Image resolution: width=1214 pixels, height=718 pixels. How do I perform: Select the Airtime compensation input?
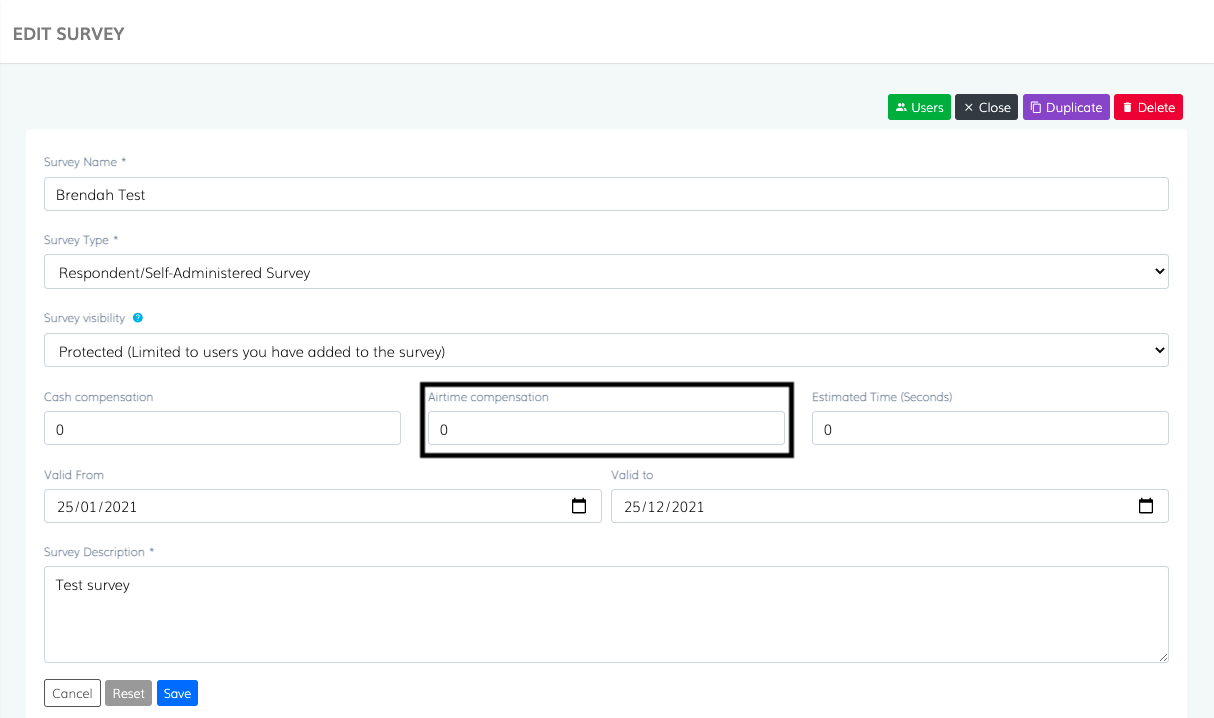tap(606, 429)
